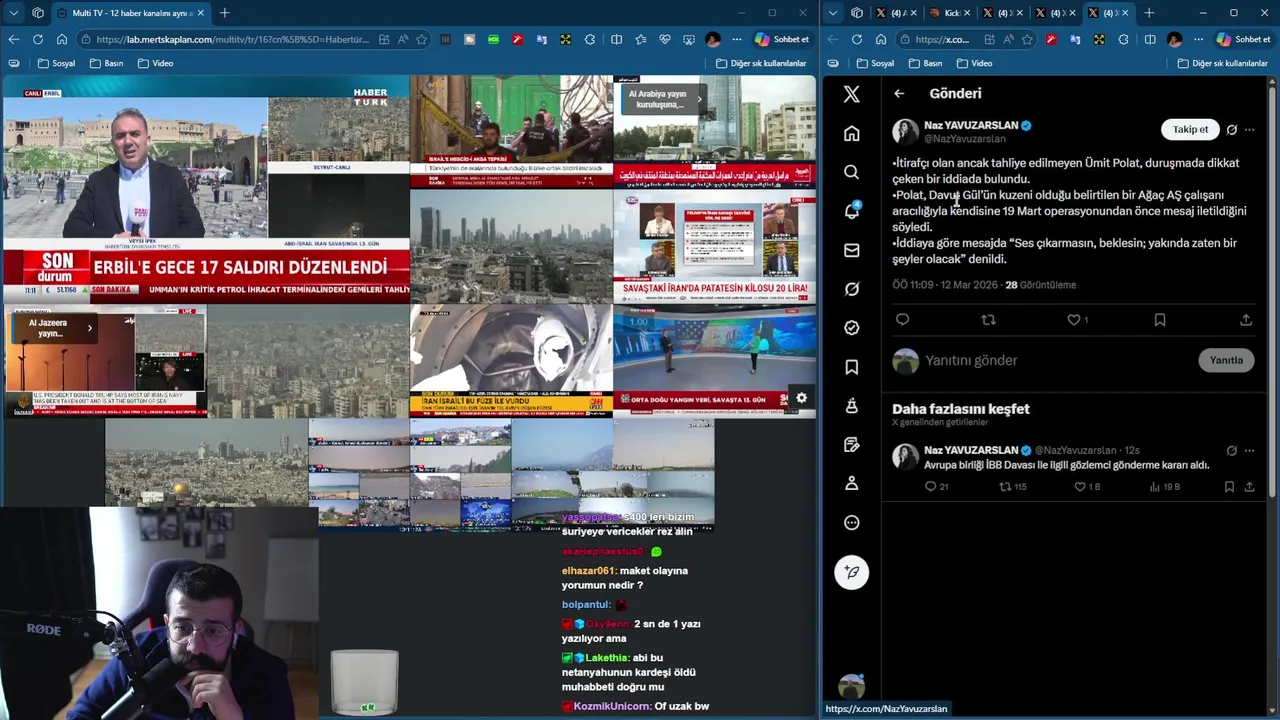Open multi TV settings gear icon
The image size is (1280, 720).
click(801, 397)
